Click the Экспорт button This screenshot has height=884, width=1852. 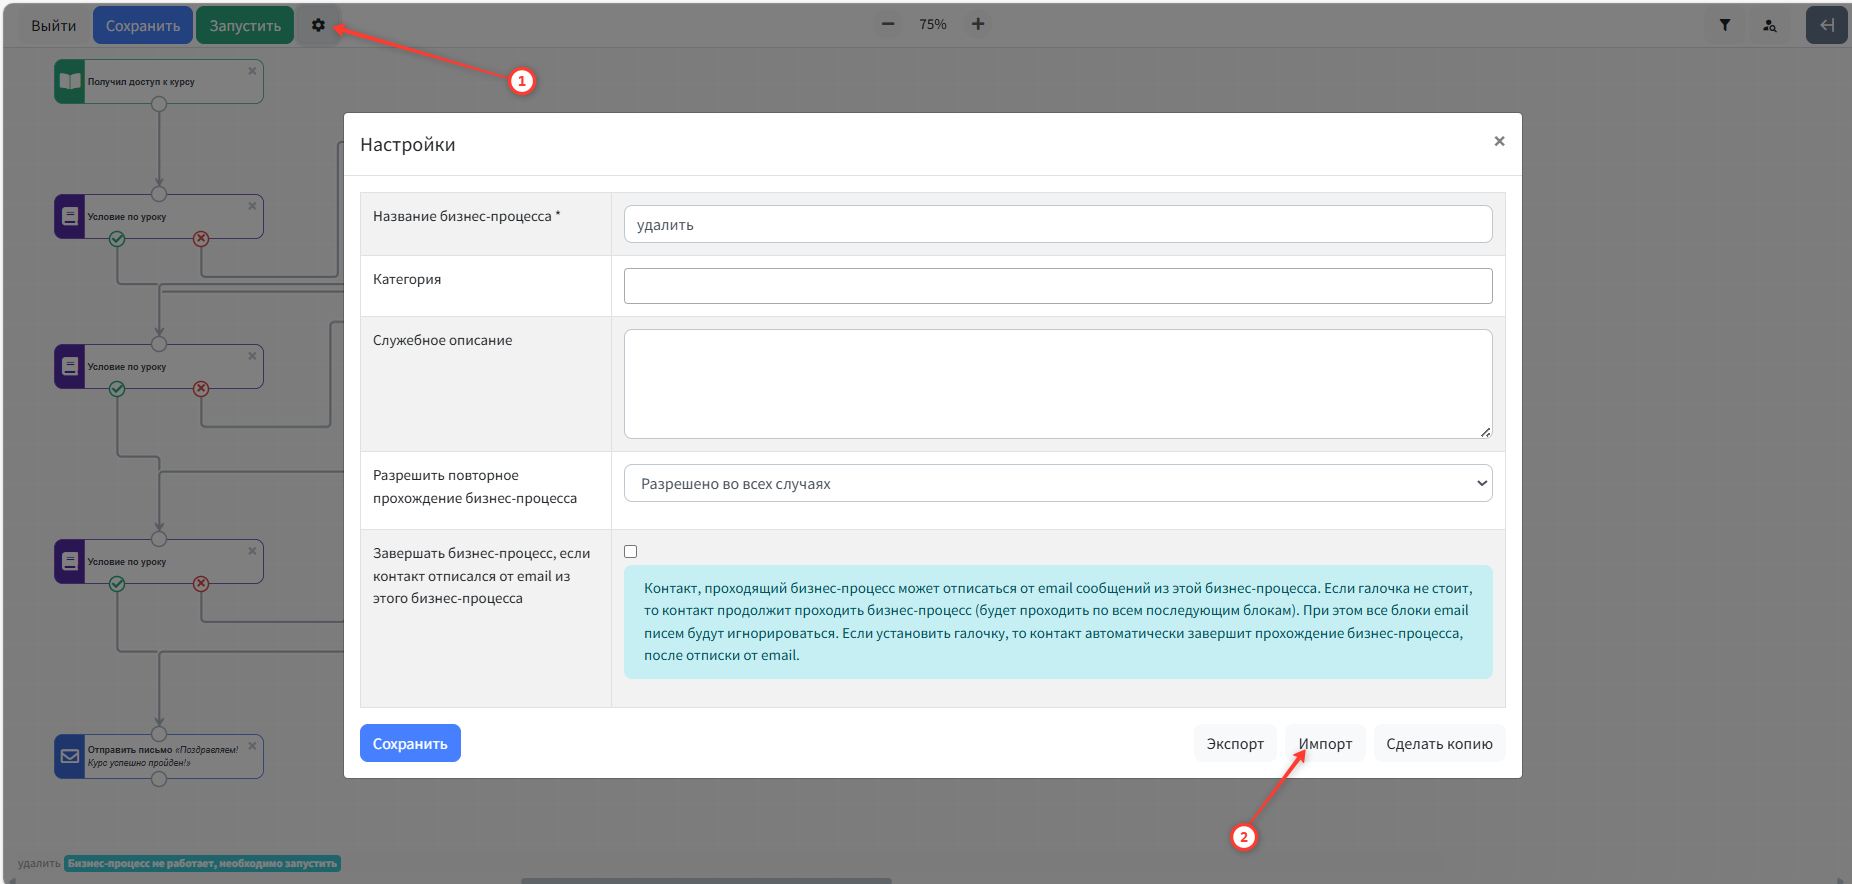1234,743
